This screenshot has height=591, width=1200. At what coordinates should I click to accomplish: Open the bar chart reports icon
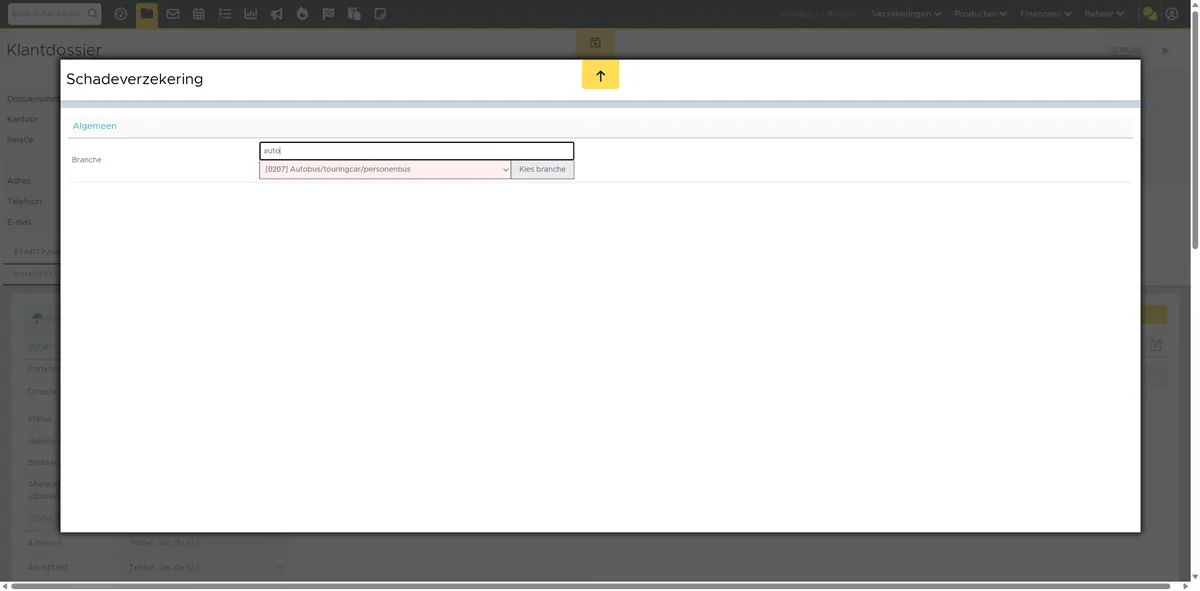250,14
